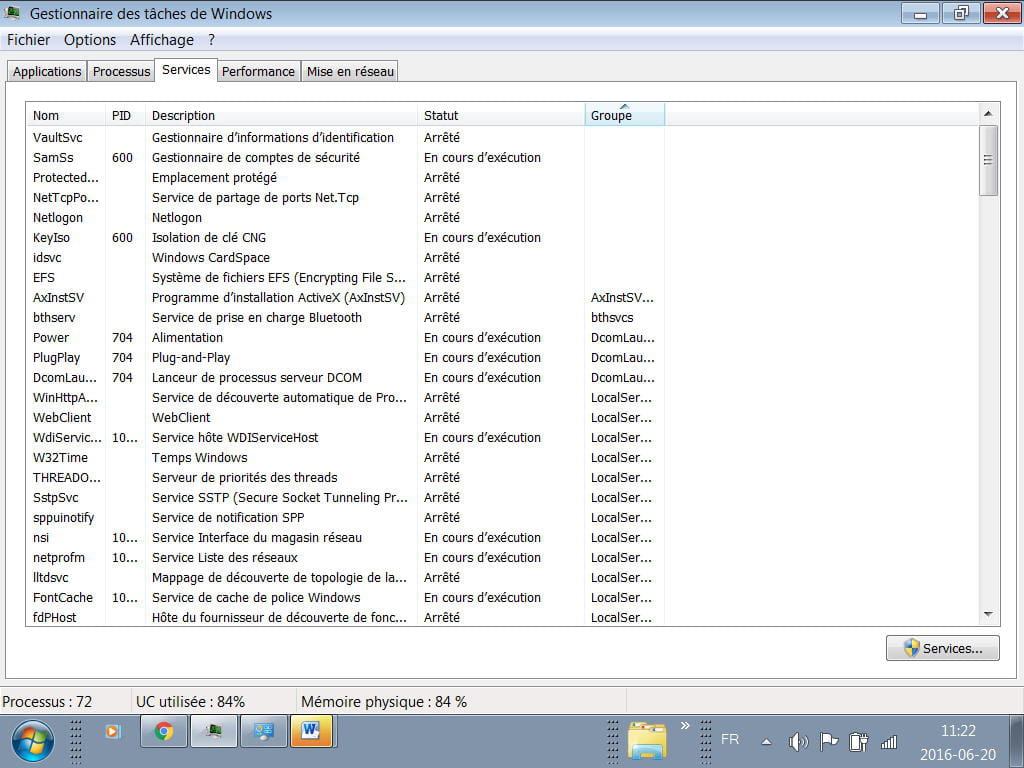This screenshot has width=1024, height=768.
Task: Click the scrollbar down arrow
Action: [x=988, y=615]
